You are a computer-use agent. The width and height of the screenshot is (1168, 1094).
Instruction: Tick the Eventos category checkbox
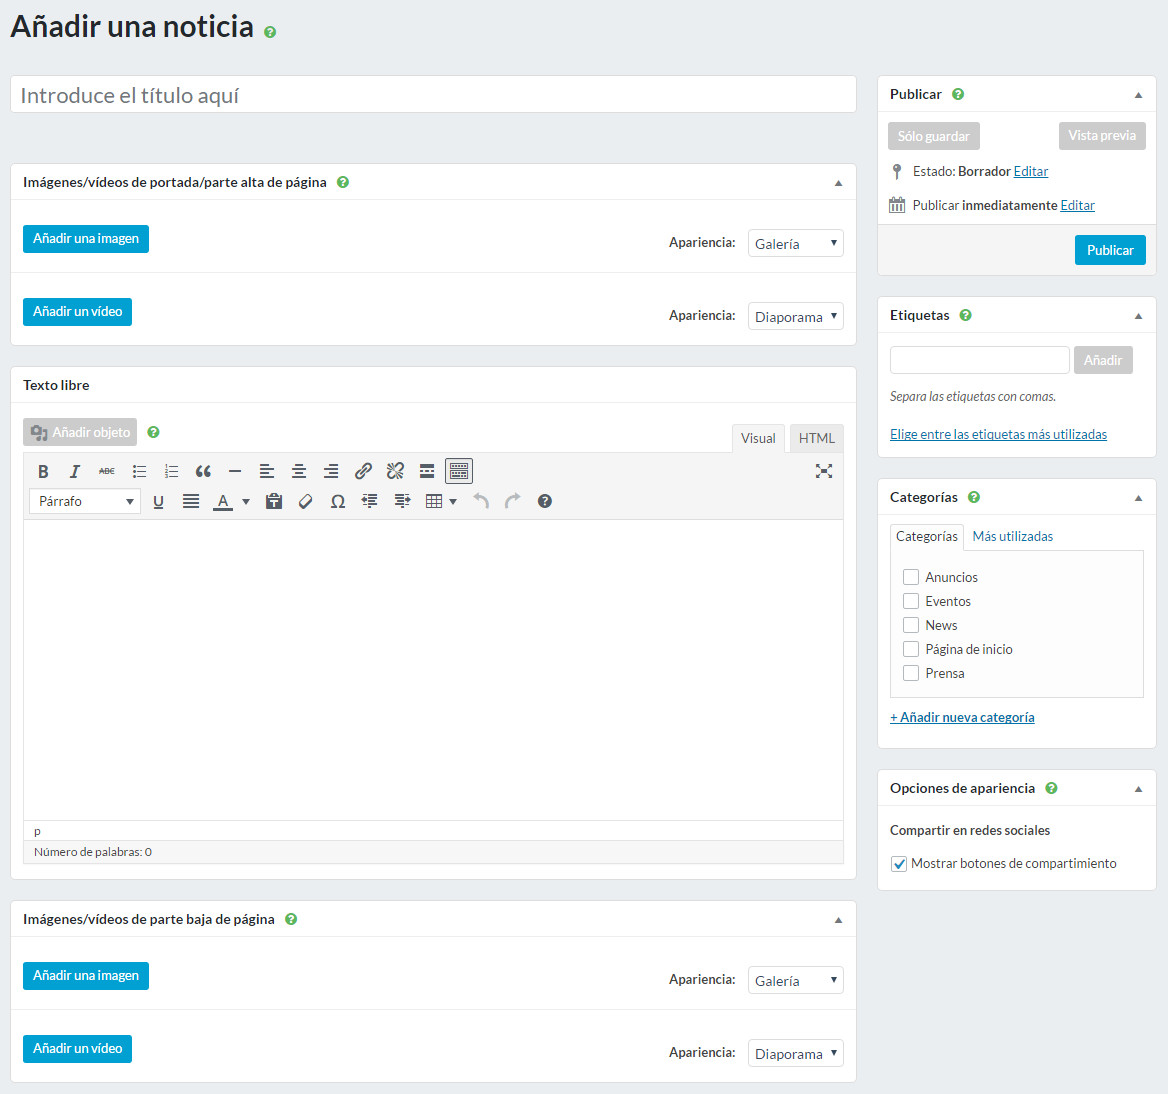(911, 601)
